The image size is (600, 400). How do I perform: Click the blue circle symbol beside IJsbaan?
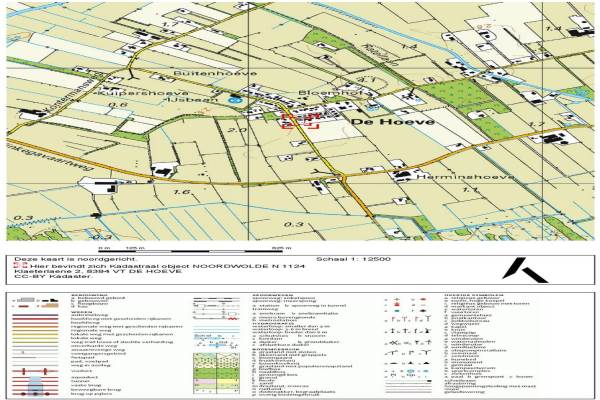click(233, 100)
